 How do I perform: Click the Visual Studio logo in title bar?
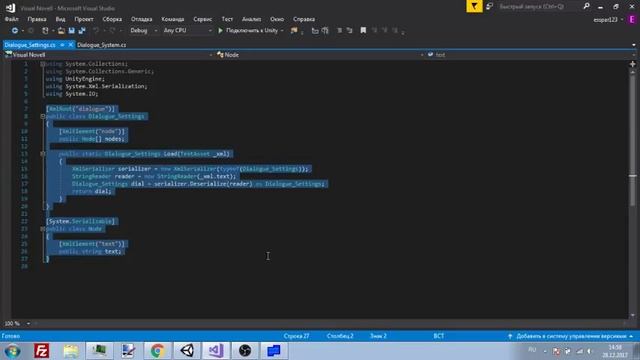pos(11,8)
